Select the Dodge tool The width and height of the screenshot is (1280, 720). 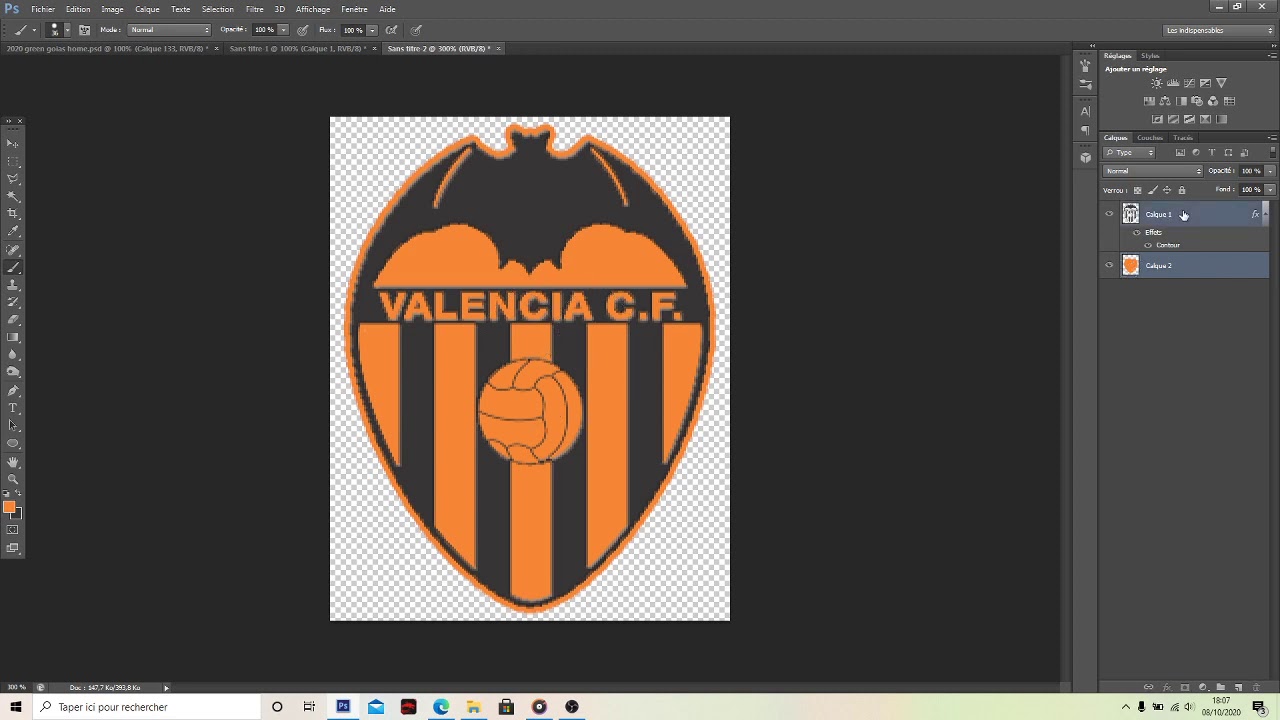pos(13,372)
